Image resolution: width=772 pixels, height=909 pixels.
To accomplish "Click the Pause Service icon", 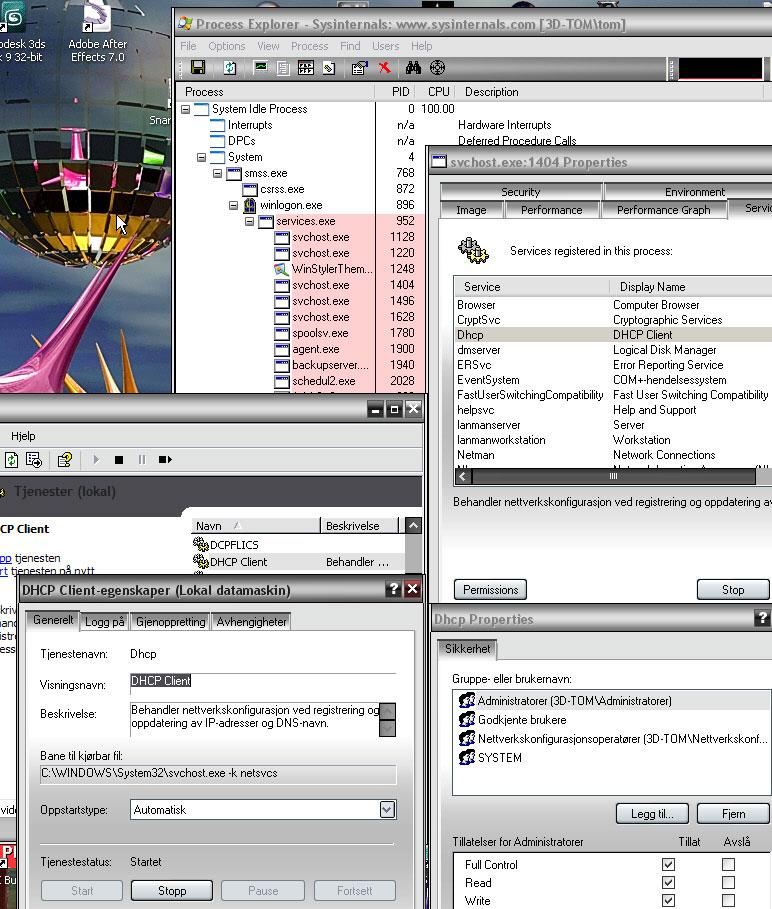I will [142, 460].
